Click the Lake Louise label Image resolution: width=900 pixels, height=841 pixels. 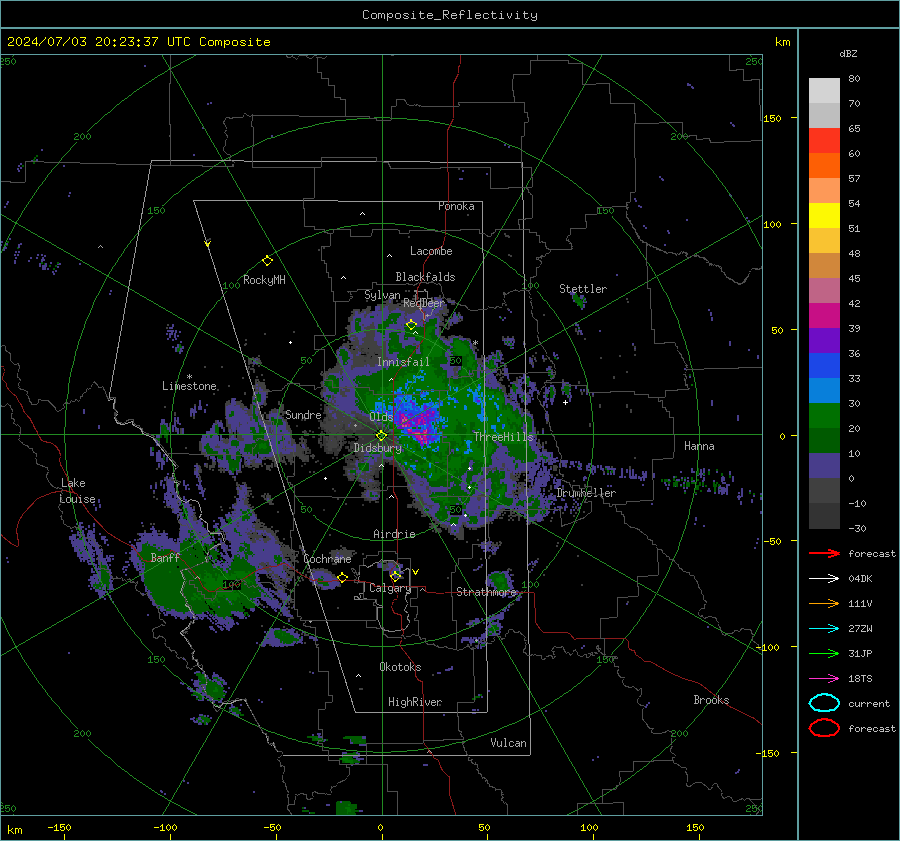77,491
